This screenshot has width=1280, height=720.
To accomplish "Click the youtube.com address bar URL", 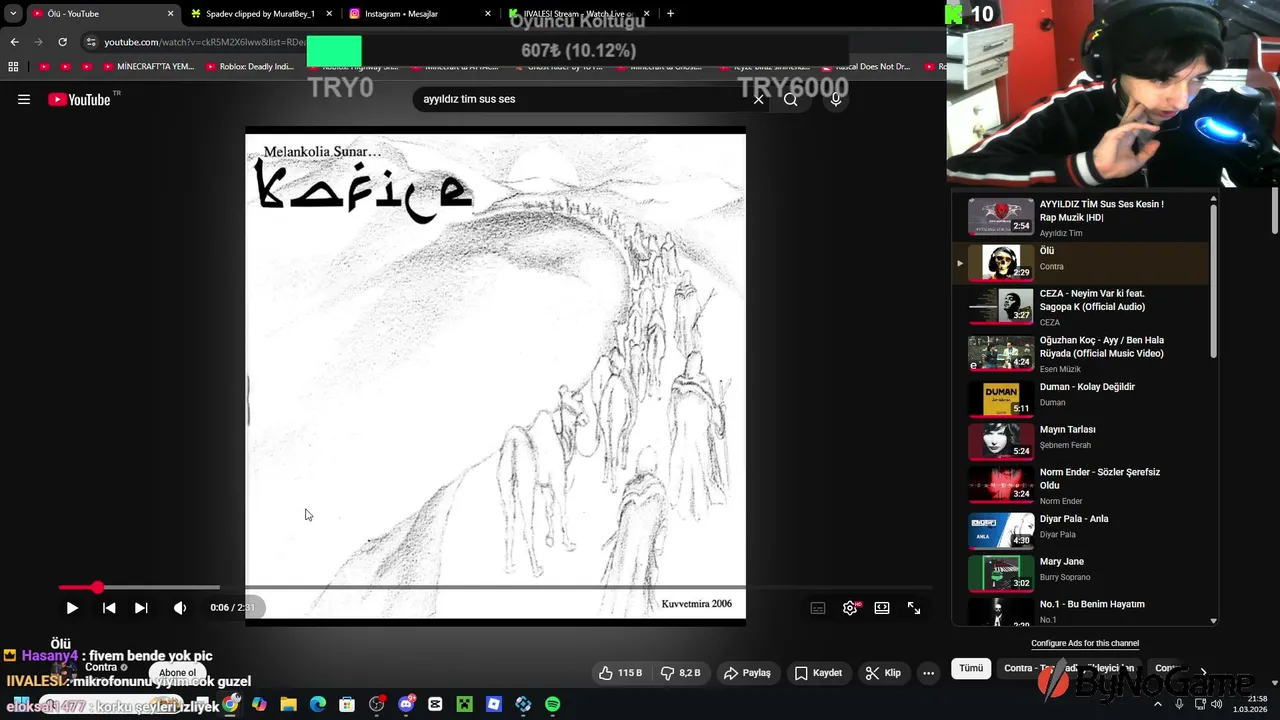I will (x=205, y=42).
